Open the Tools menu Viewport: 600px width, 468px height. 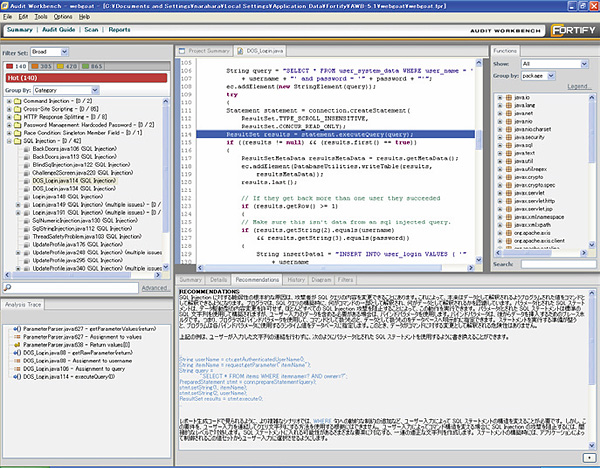click(39, 17)
